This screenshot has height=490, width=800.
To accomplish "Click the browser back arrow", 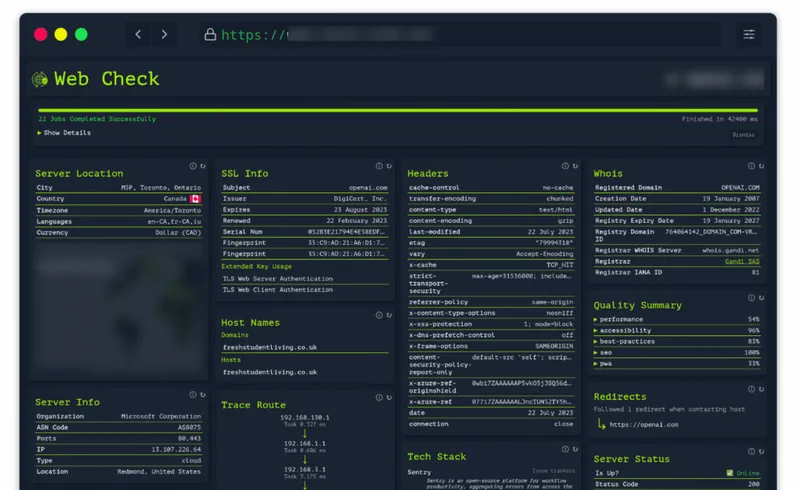I will [x=138, y=34].
